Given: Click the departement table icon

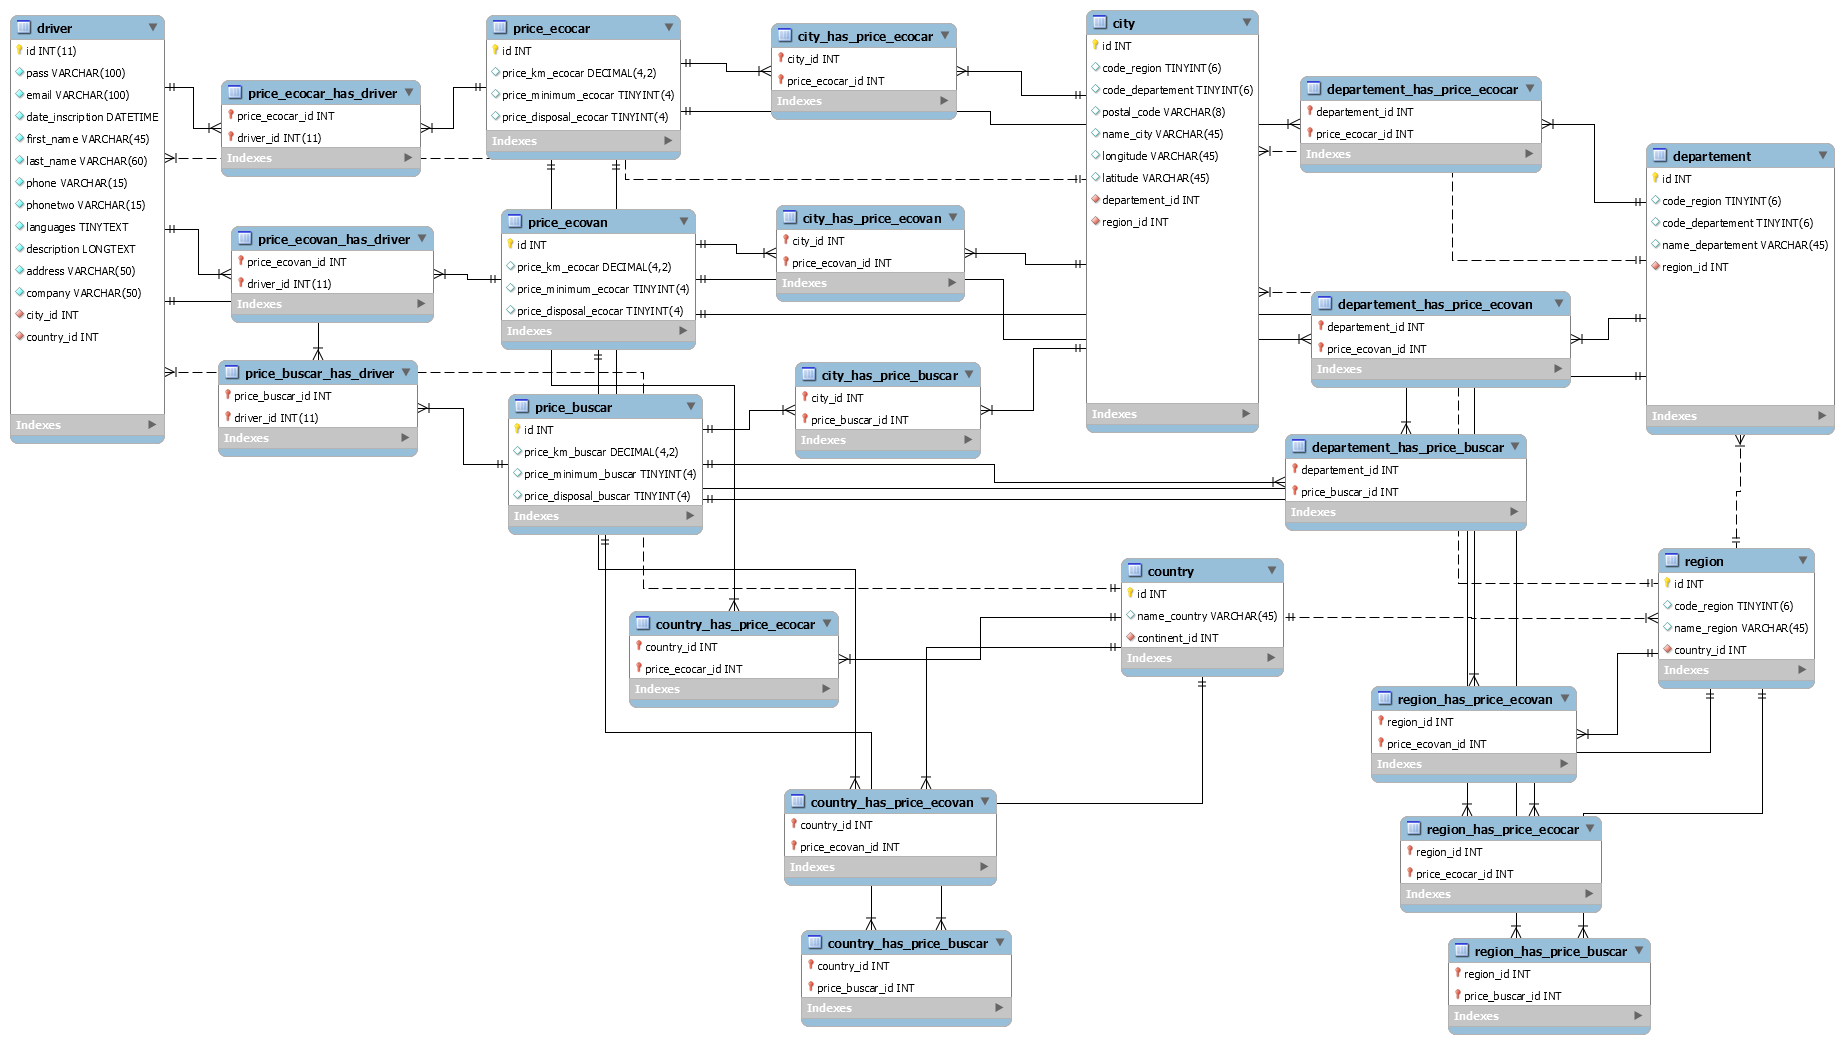Looking at the screenshot, I should [1660, 156].
